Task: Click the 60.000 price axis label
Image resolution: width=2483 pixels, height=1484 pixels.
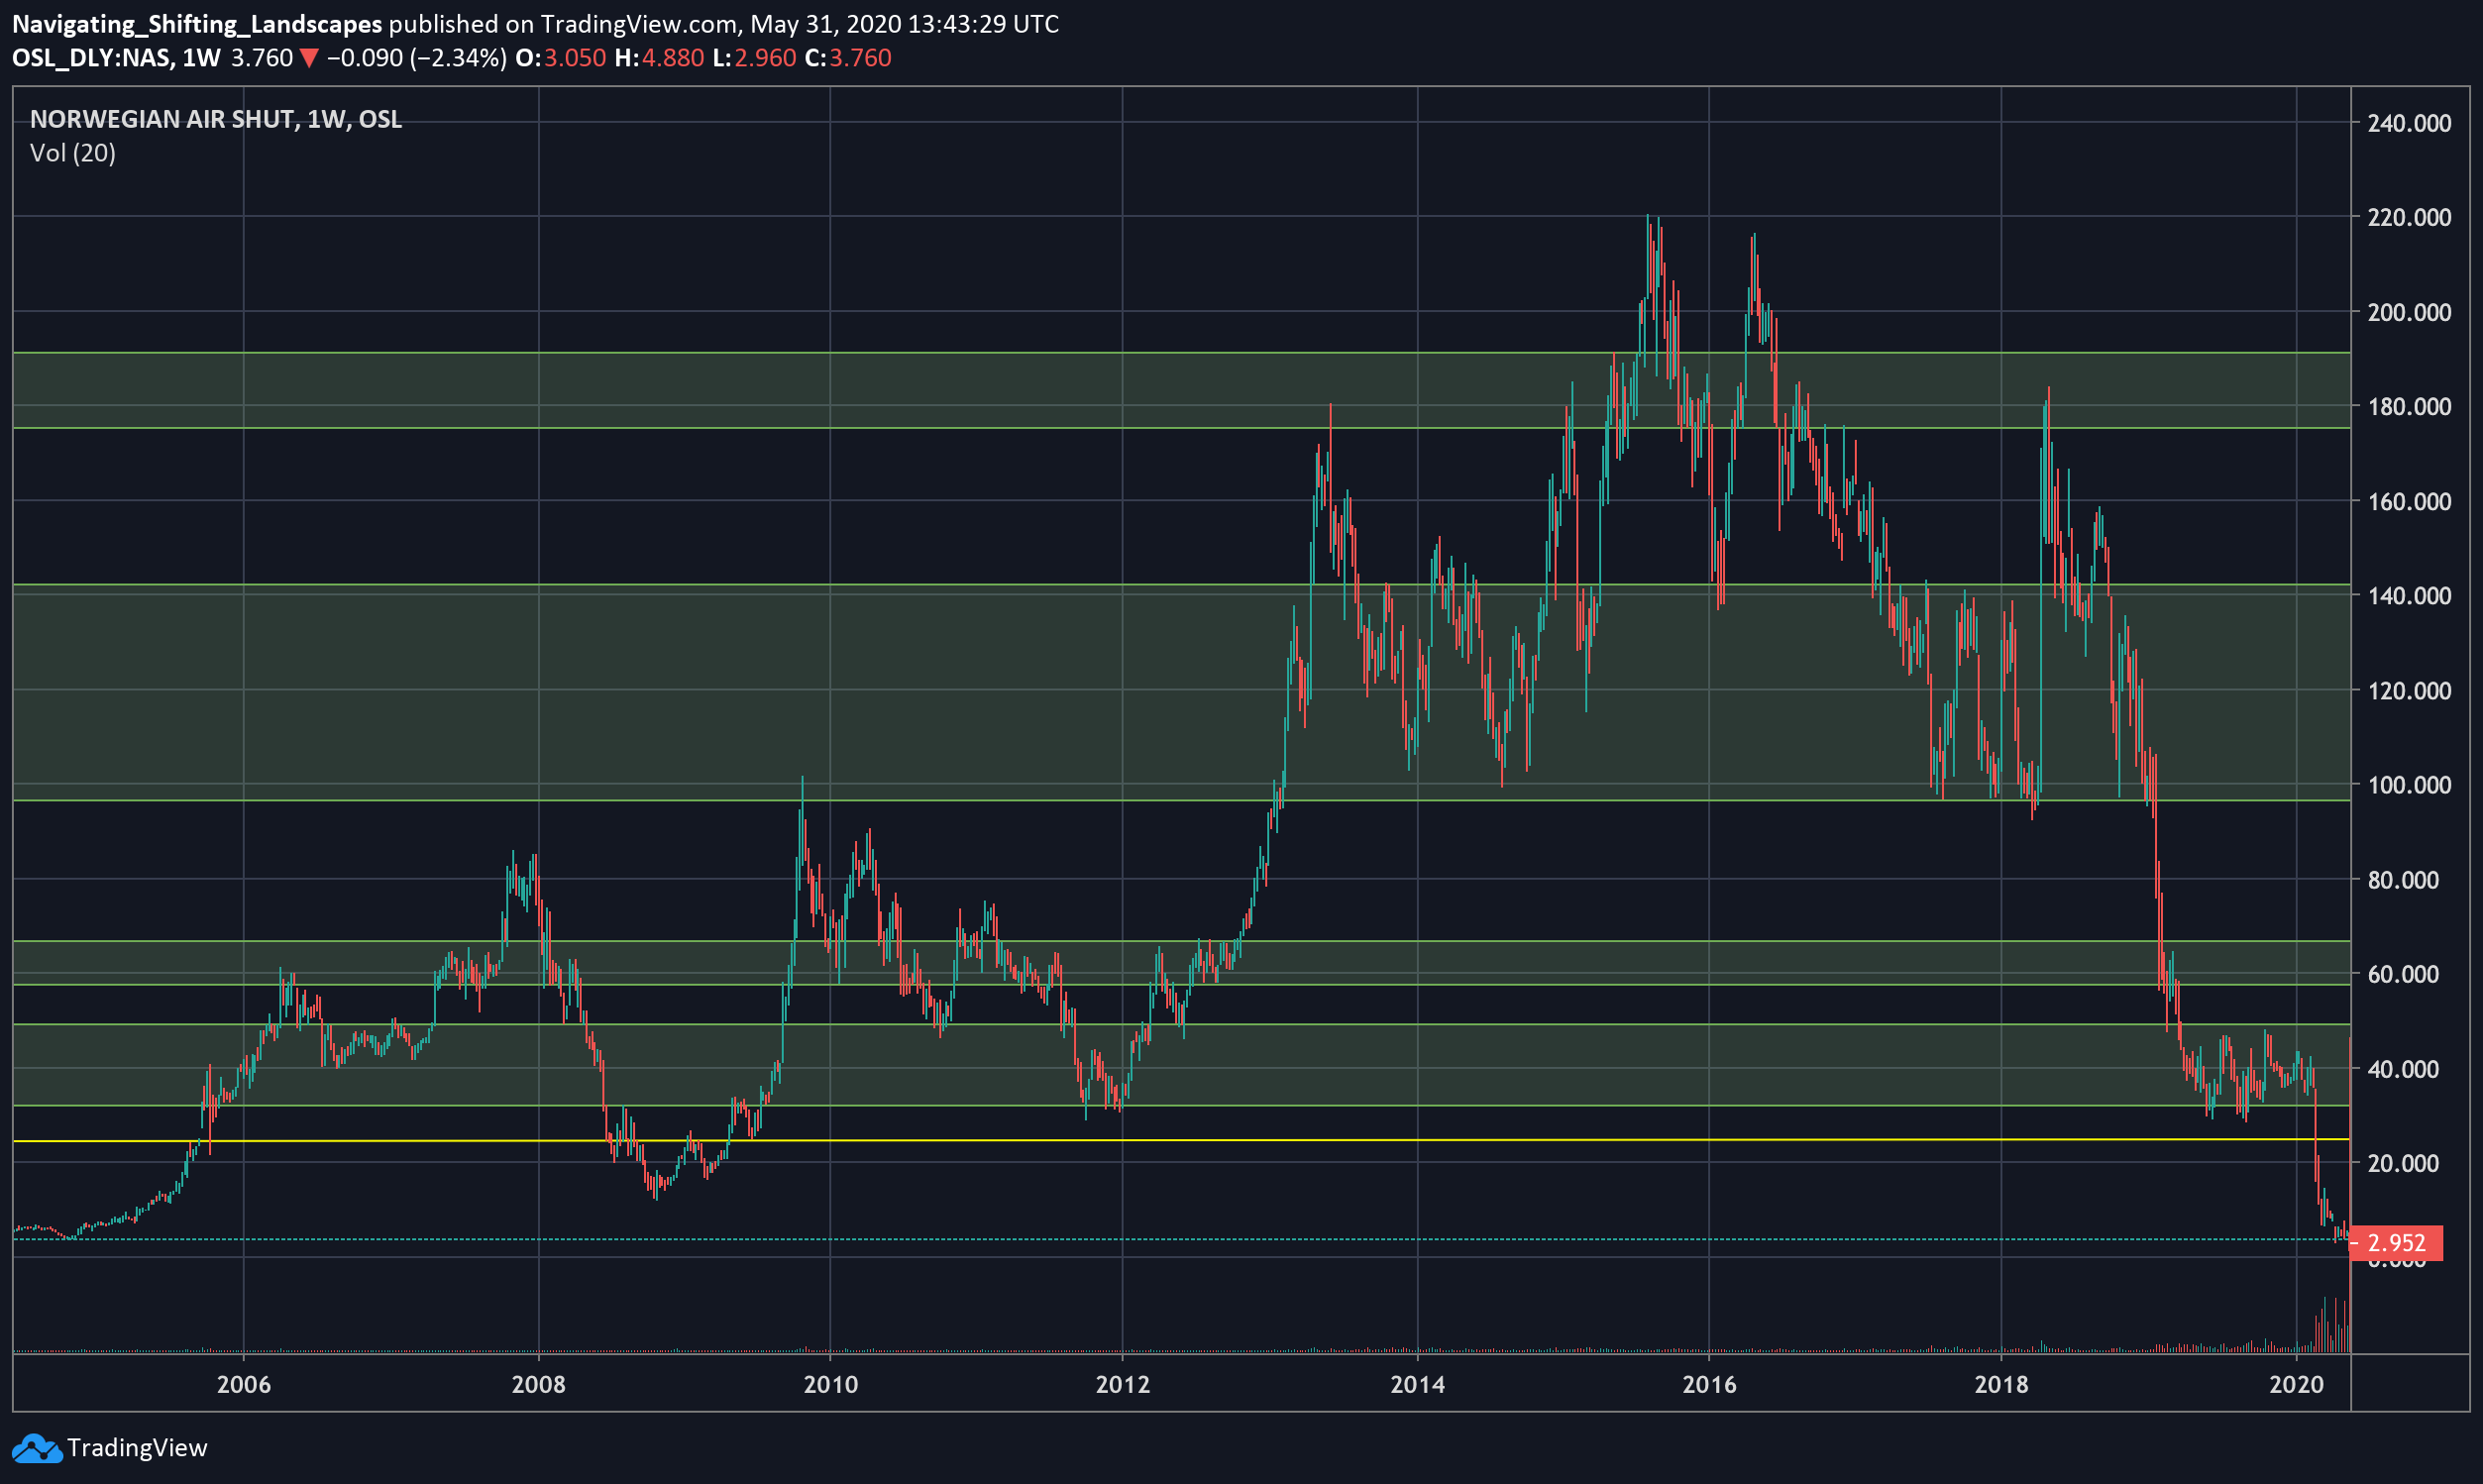Action: click(x=2403, y=974)
